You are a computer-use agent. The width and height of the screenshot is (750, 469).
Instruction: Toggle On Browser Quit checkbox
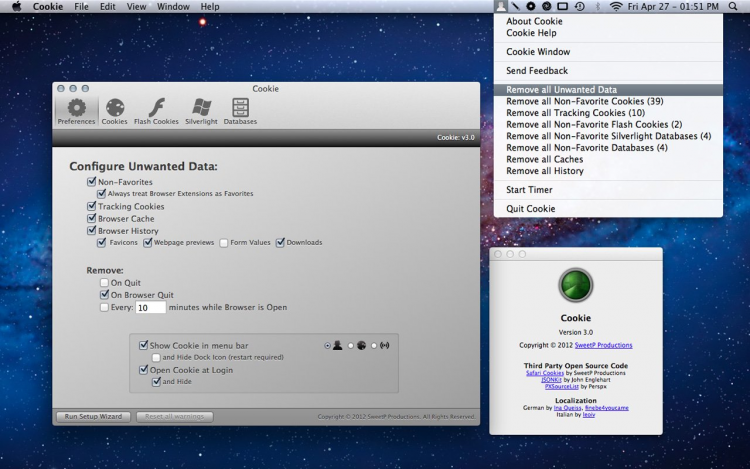pyautogui.click(x=104, y=294)
